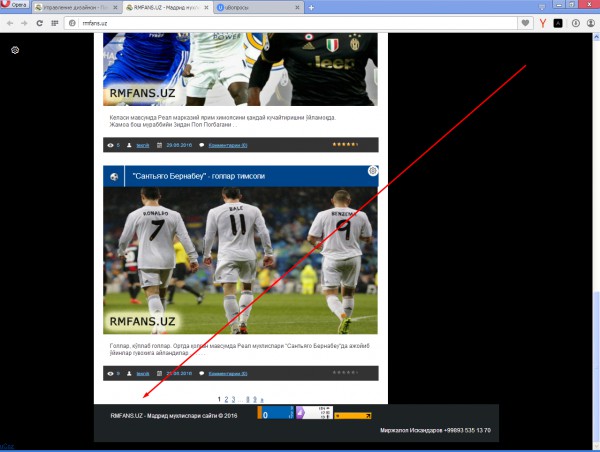600x452 pixels.
Task: Go to pagination page 9
Action: 255,400
